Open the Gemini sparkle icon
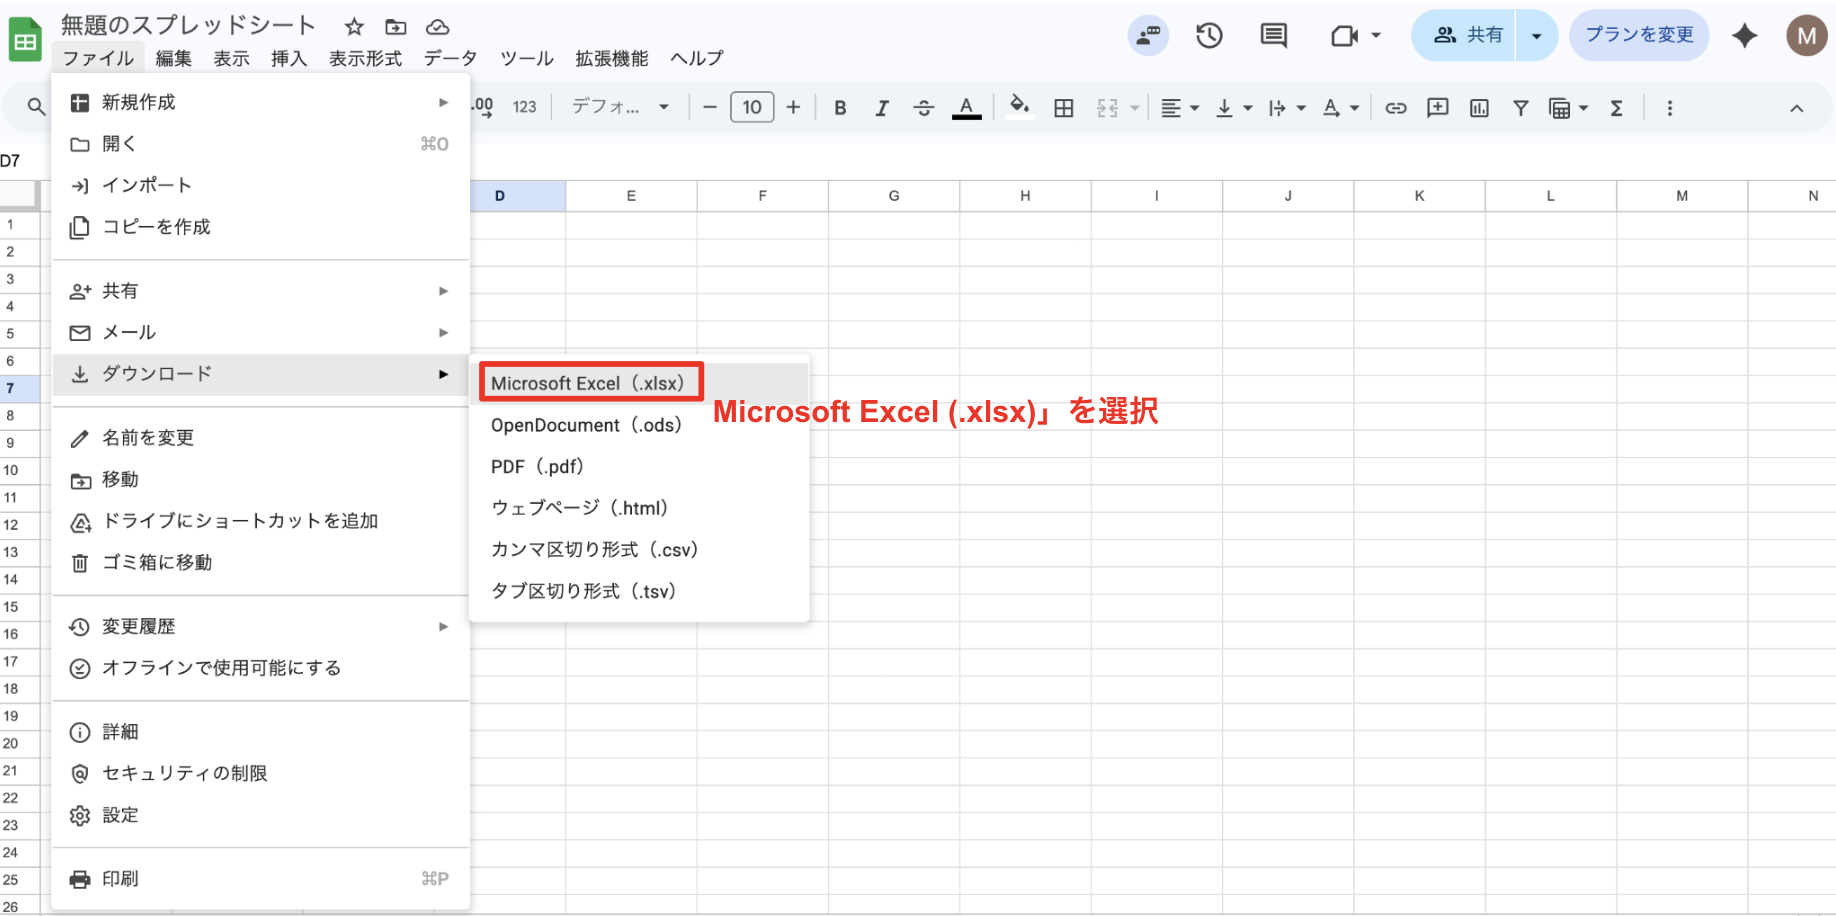Image resolution: width=1836 pixels, height=916 pixels. (x=1745, y=36)
